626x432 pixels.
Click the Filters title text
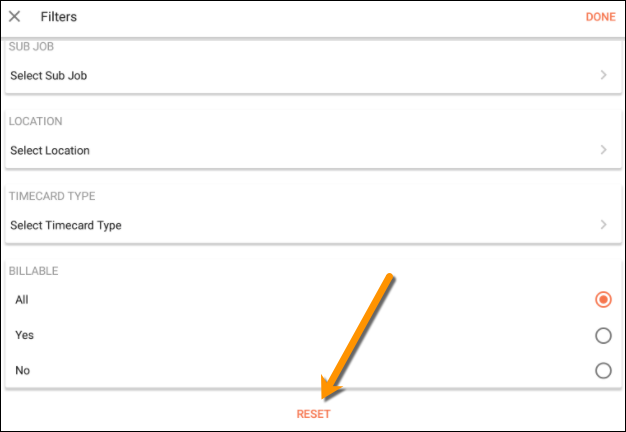(x=59, y=17)
